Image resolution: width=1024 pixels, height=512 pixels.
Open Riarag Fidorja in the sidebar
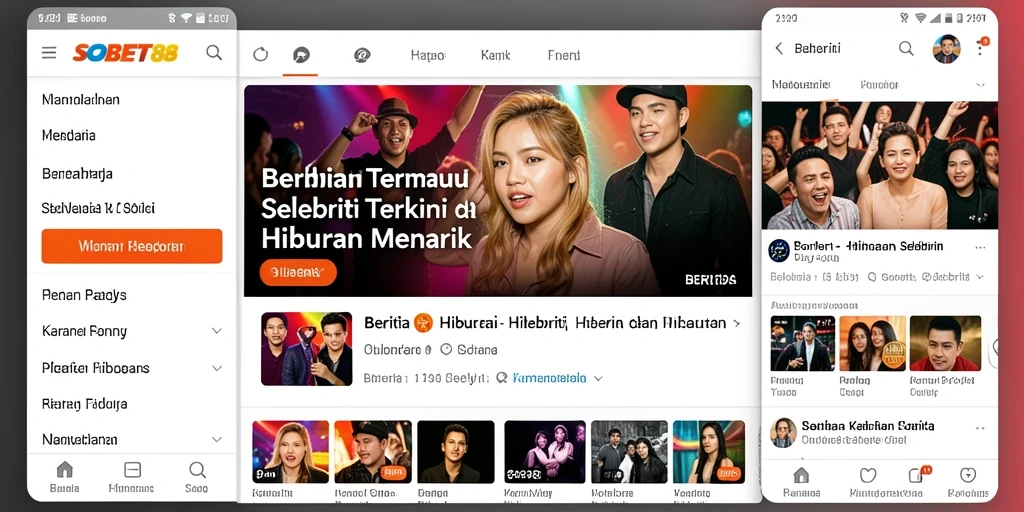pos(84,404)
